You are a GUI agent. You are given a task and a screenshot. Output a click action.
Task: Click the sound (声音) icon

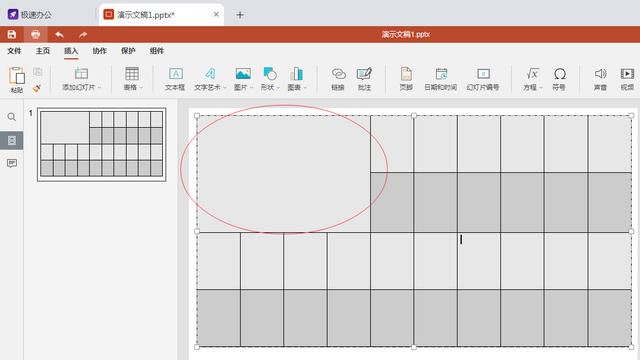(600, 79)
